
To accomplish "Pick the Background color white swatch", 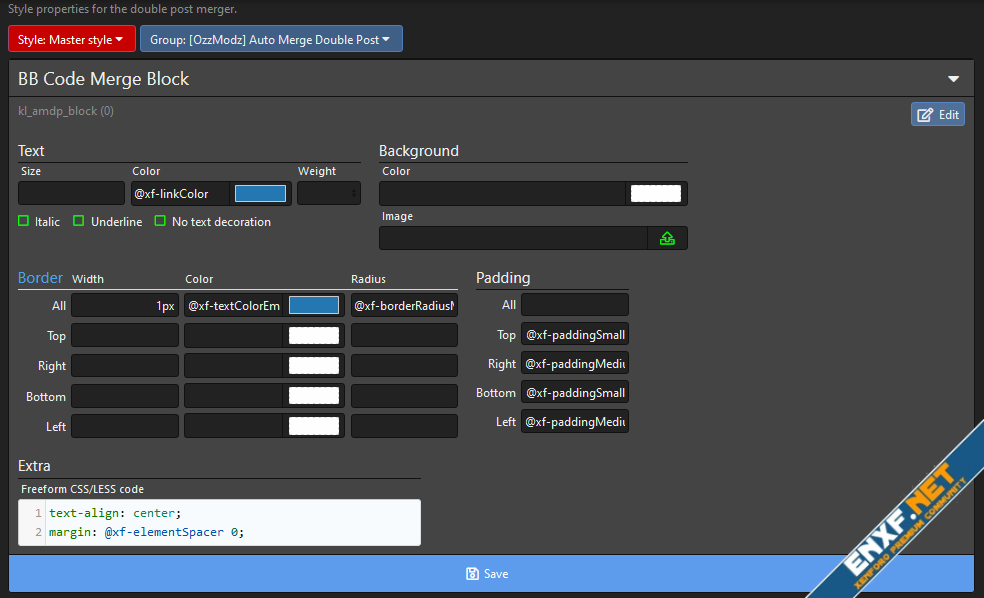I will [656, 194].
